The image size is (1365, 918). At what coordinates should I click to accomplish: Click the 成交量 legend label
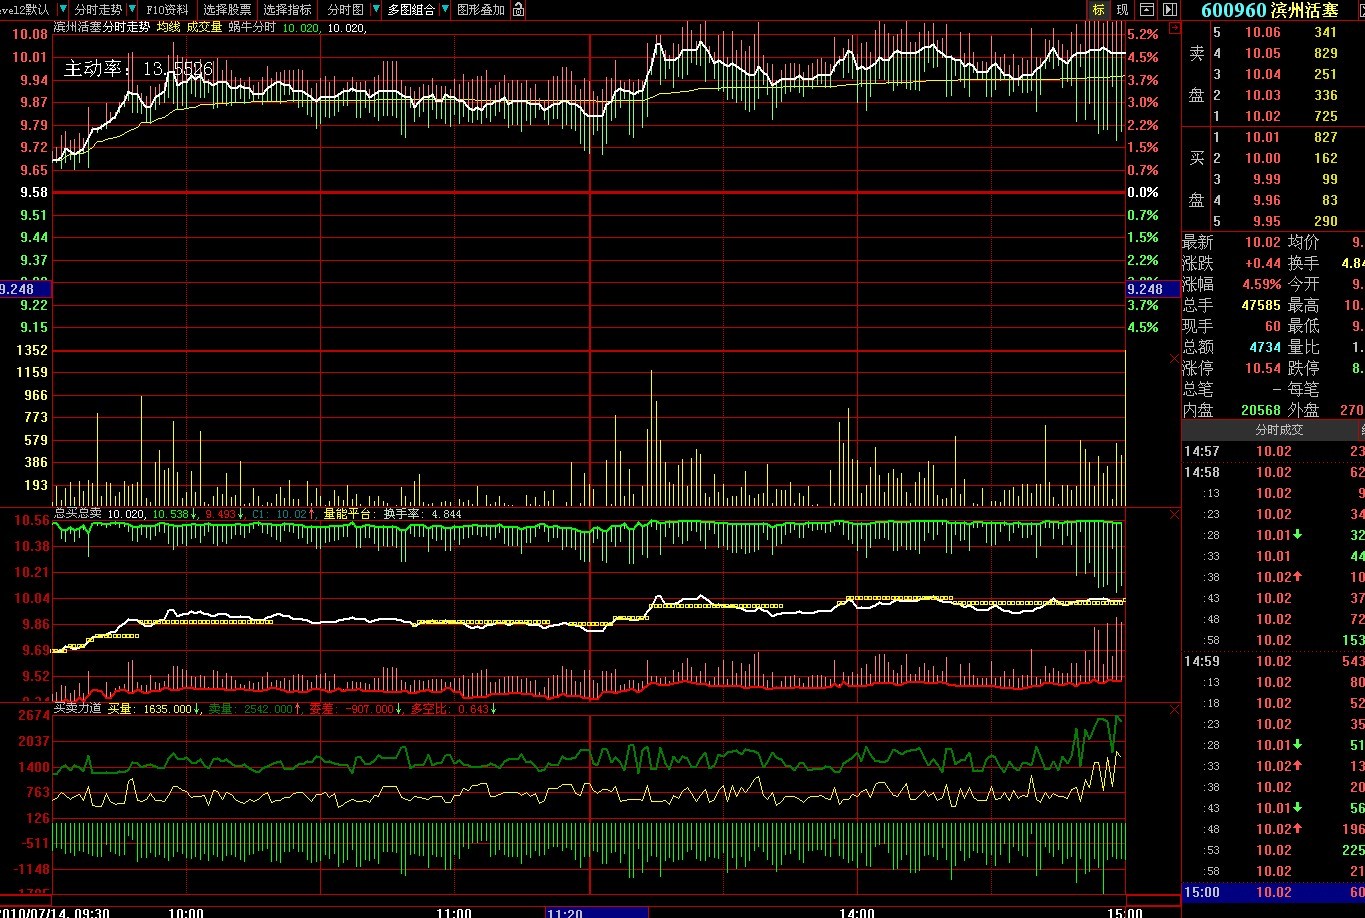pyautogui.click(x=205, y=28)
